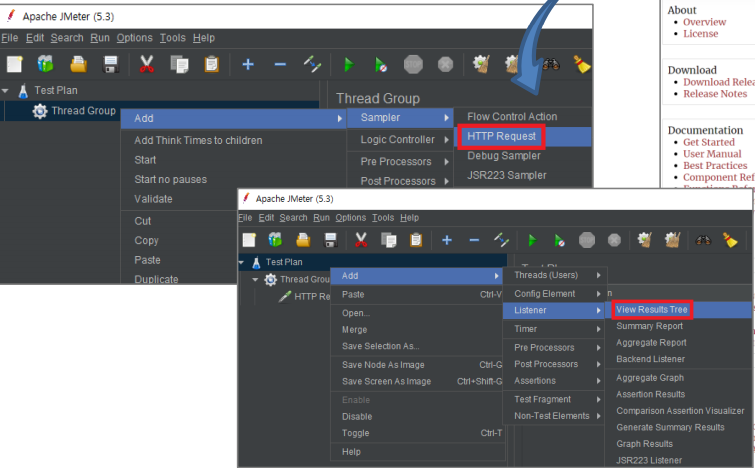Click Clear All icon in front JMeter toolbar
This screenshot has height=468, width=755.
point(730,240)
